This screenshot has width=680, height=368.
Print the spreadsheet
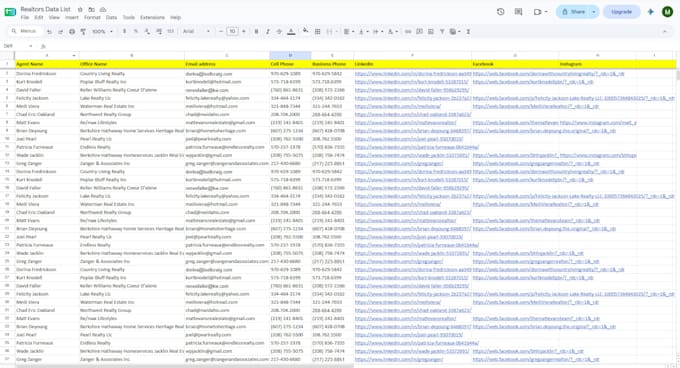(x=72, y=32)
